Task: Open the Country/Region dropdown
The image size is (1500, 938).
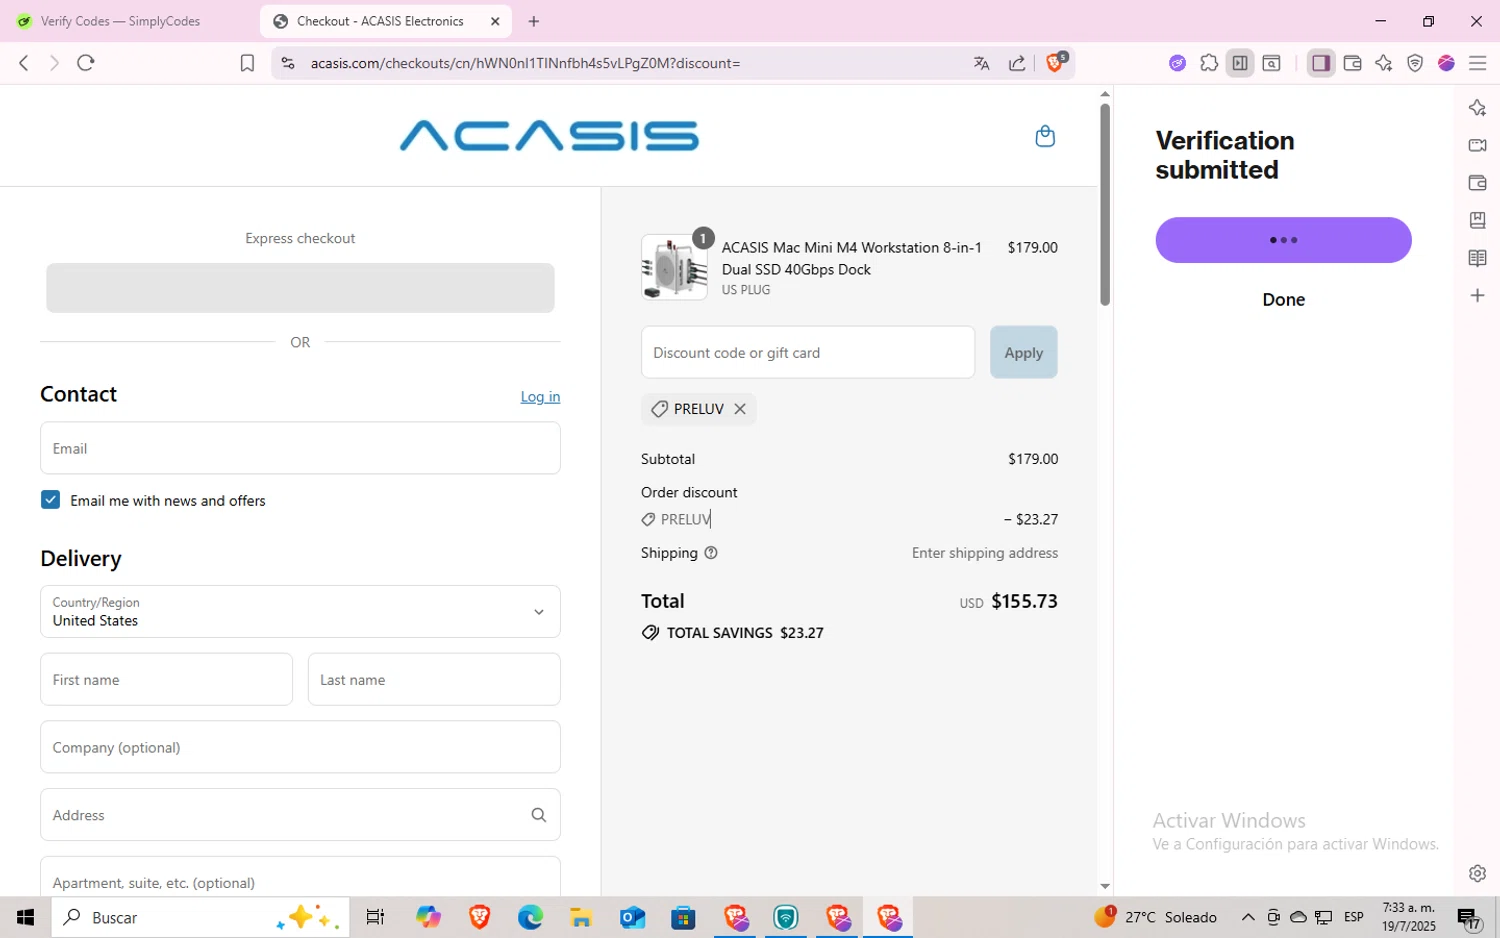Action: click(x=300, y=611)
